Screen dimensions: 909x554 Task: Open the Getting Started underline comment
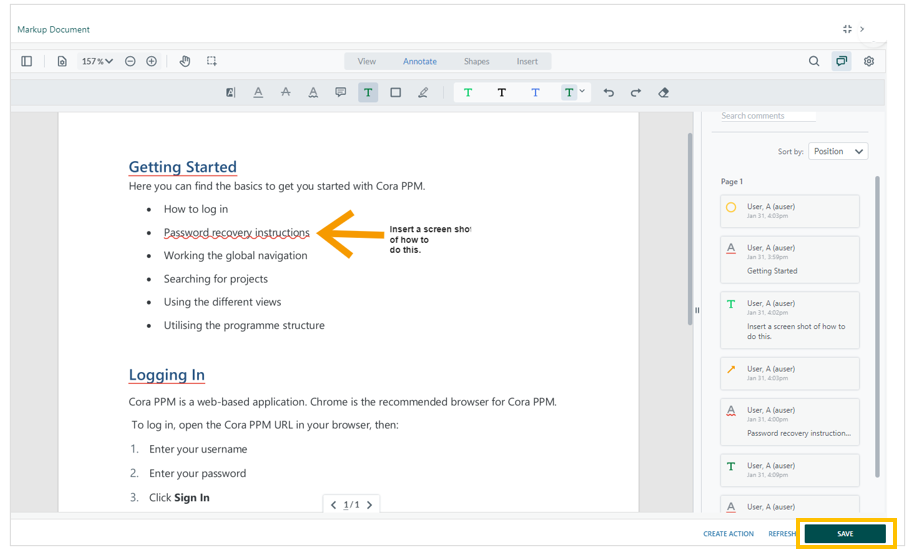(790, 260)
